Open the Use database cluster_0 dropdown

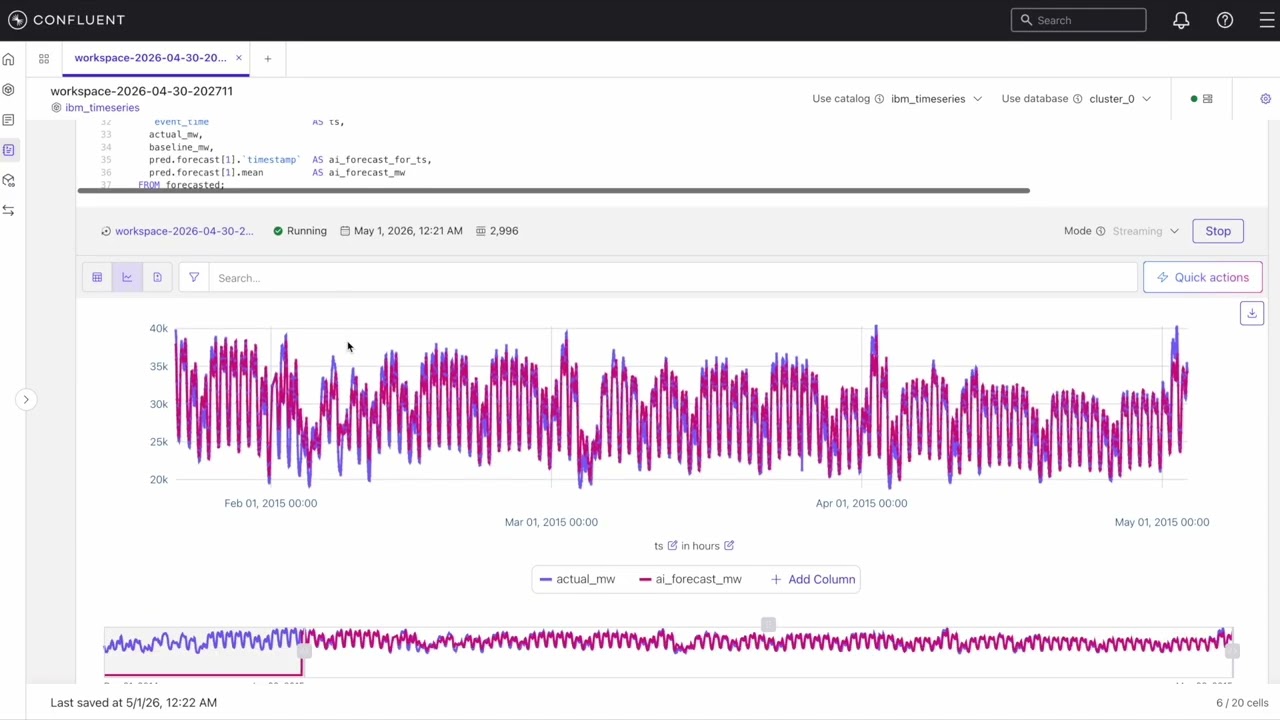(x=1120, y=99)
